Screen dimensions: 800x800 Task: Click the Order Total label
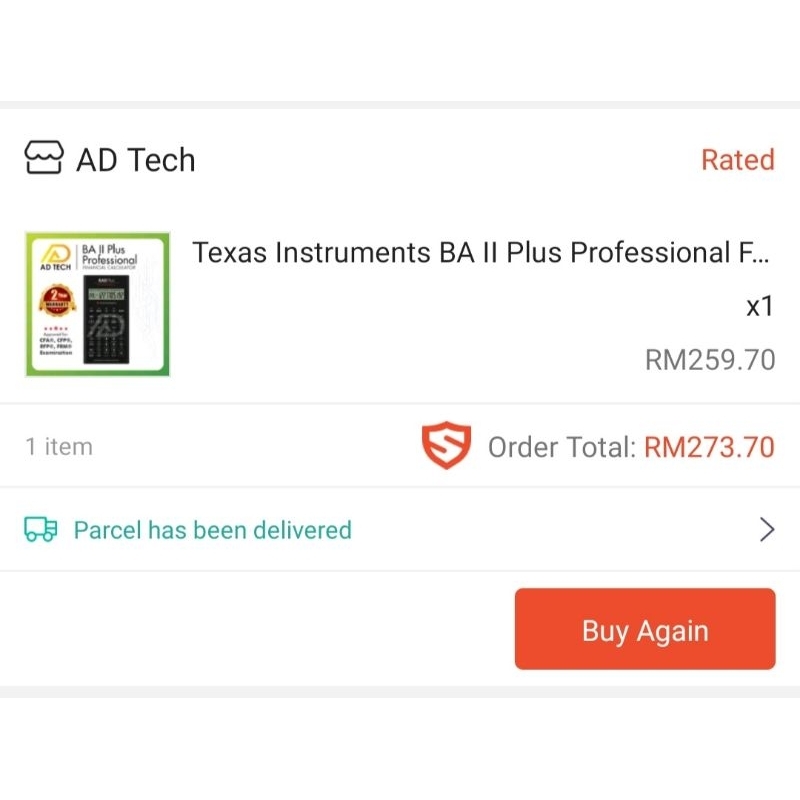tap(561, 447)
